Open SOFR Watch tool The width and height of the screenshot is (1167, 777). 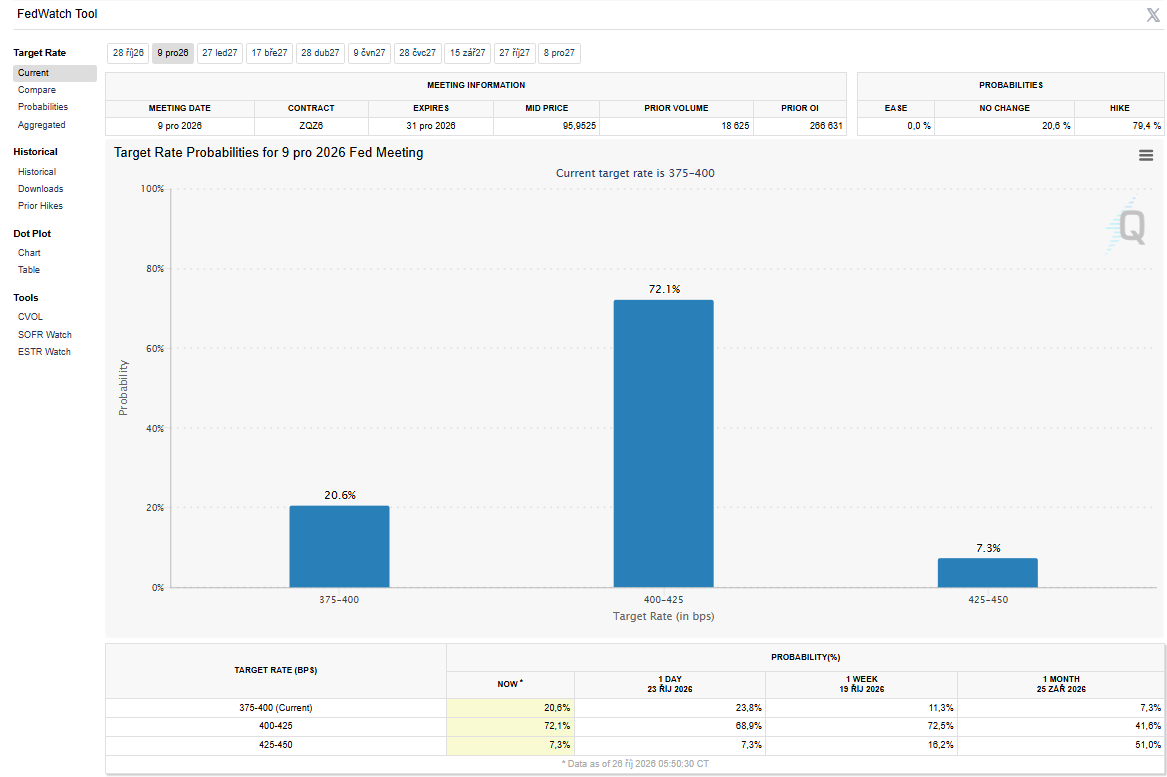coord(45,335)
